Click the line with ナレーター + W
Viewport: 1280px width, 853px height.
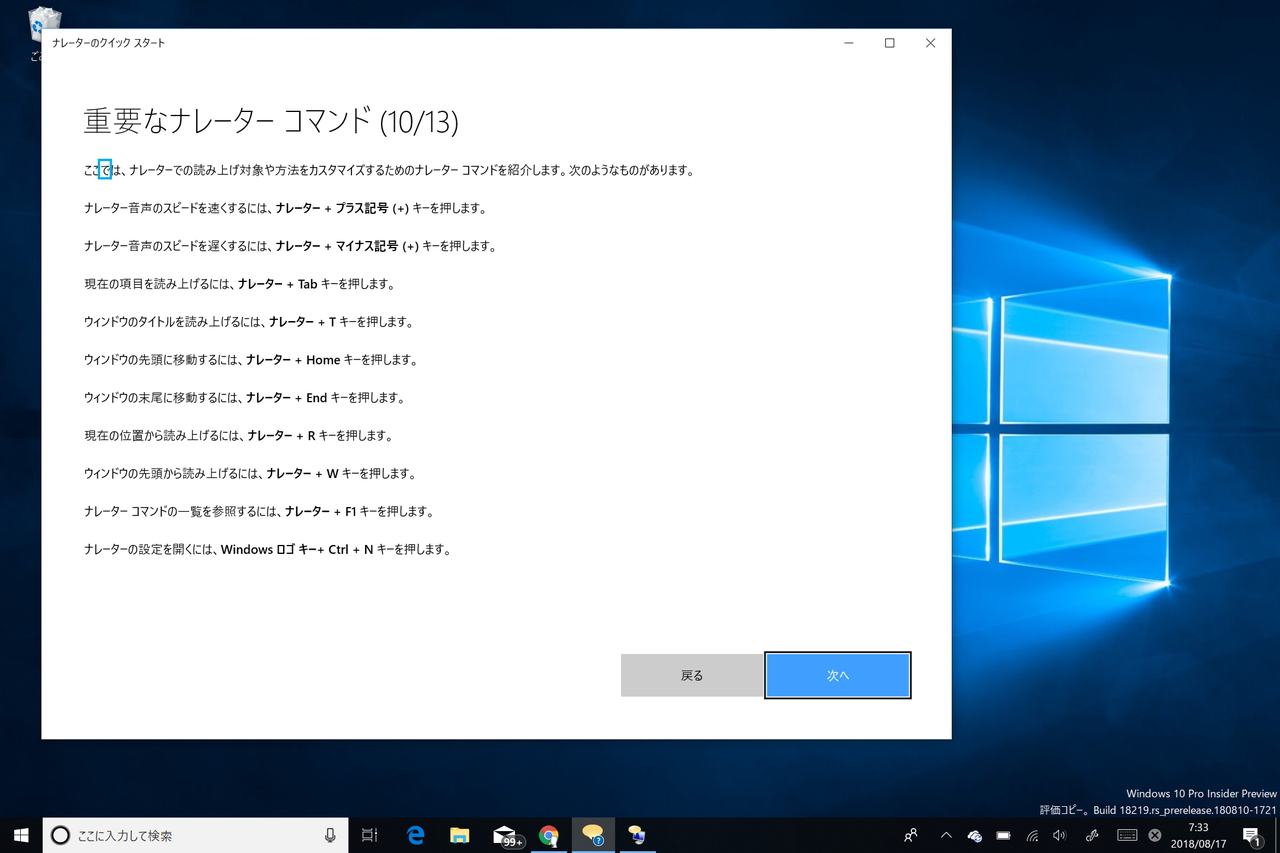coord(249,474)
